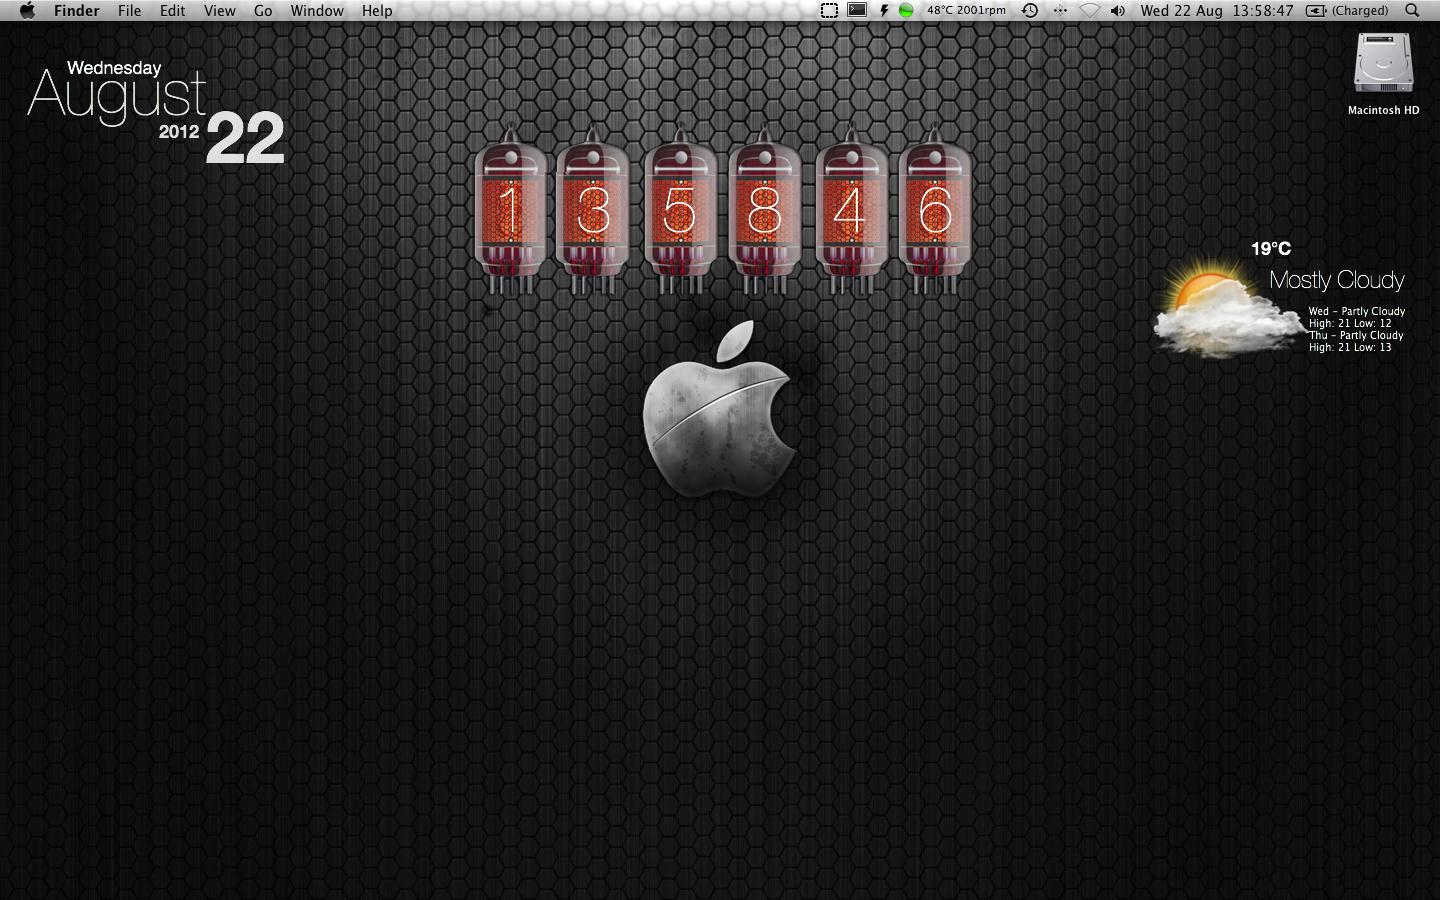Viewport: 1440px width, 900px height.
Task: Click the August text in date widget
Action: 117,98
